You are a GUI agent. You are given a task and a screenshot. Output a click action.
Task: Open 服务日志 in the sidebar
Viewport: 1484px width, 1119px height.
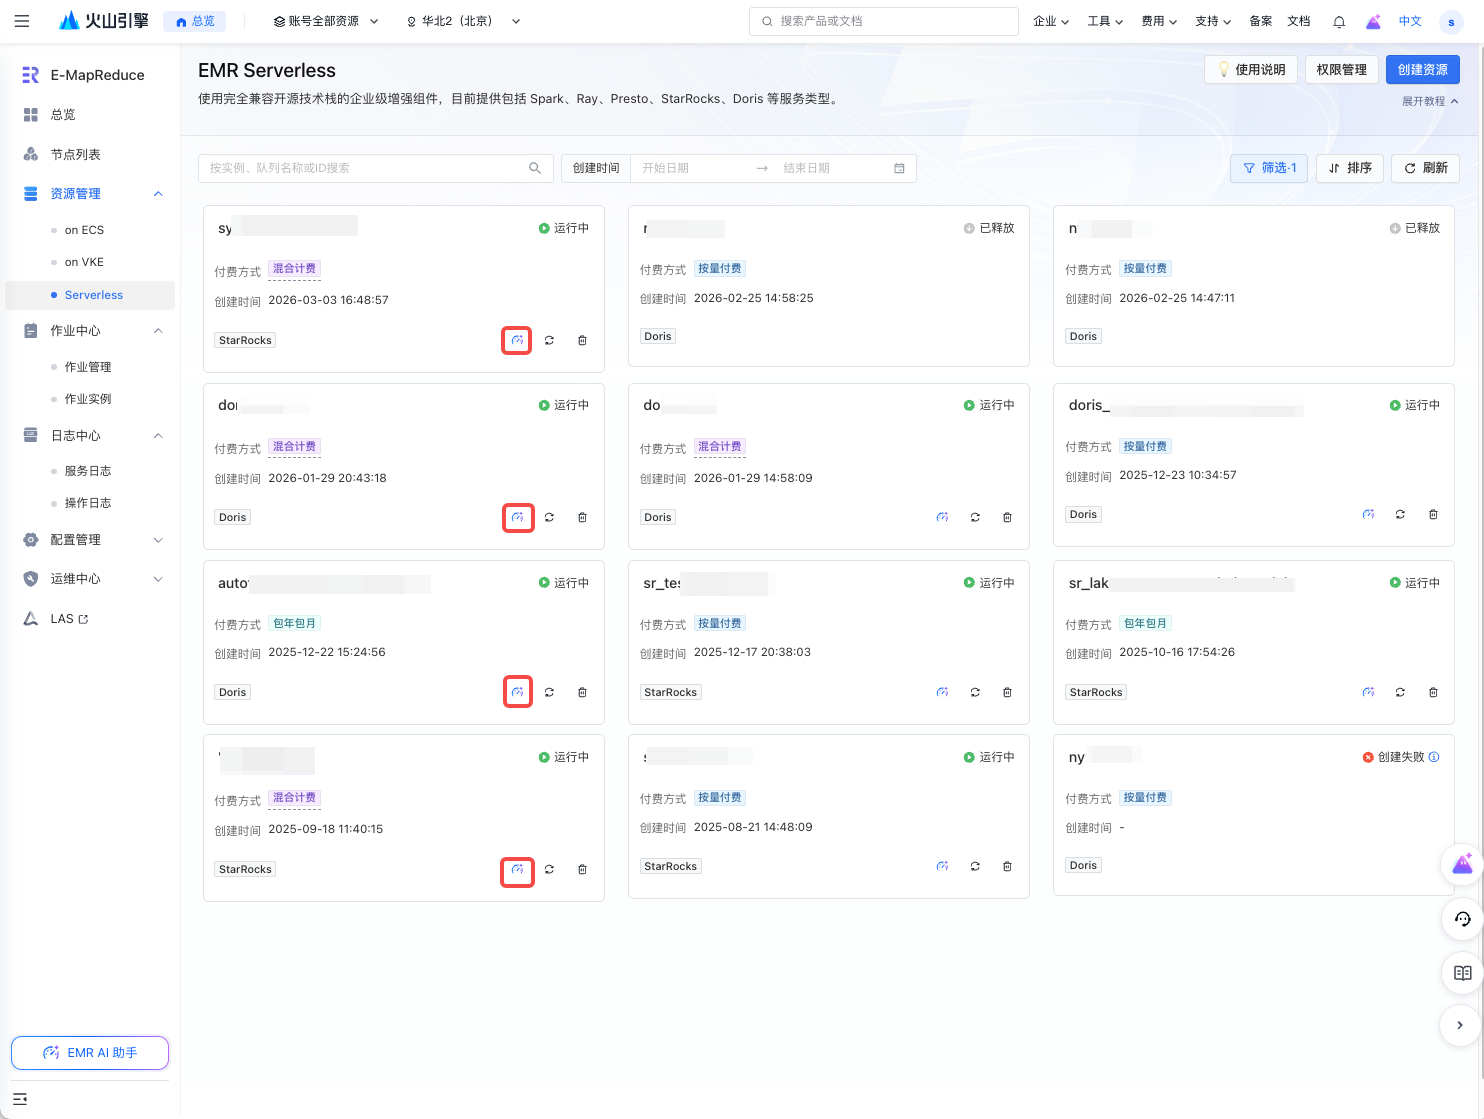pyautogui.click(x=90, y=471)
